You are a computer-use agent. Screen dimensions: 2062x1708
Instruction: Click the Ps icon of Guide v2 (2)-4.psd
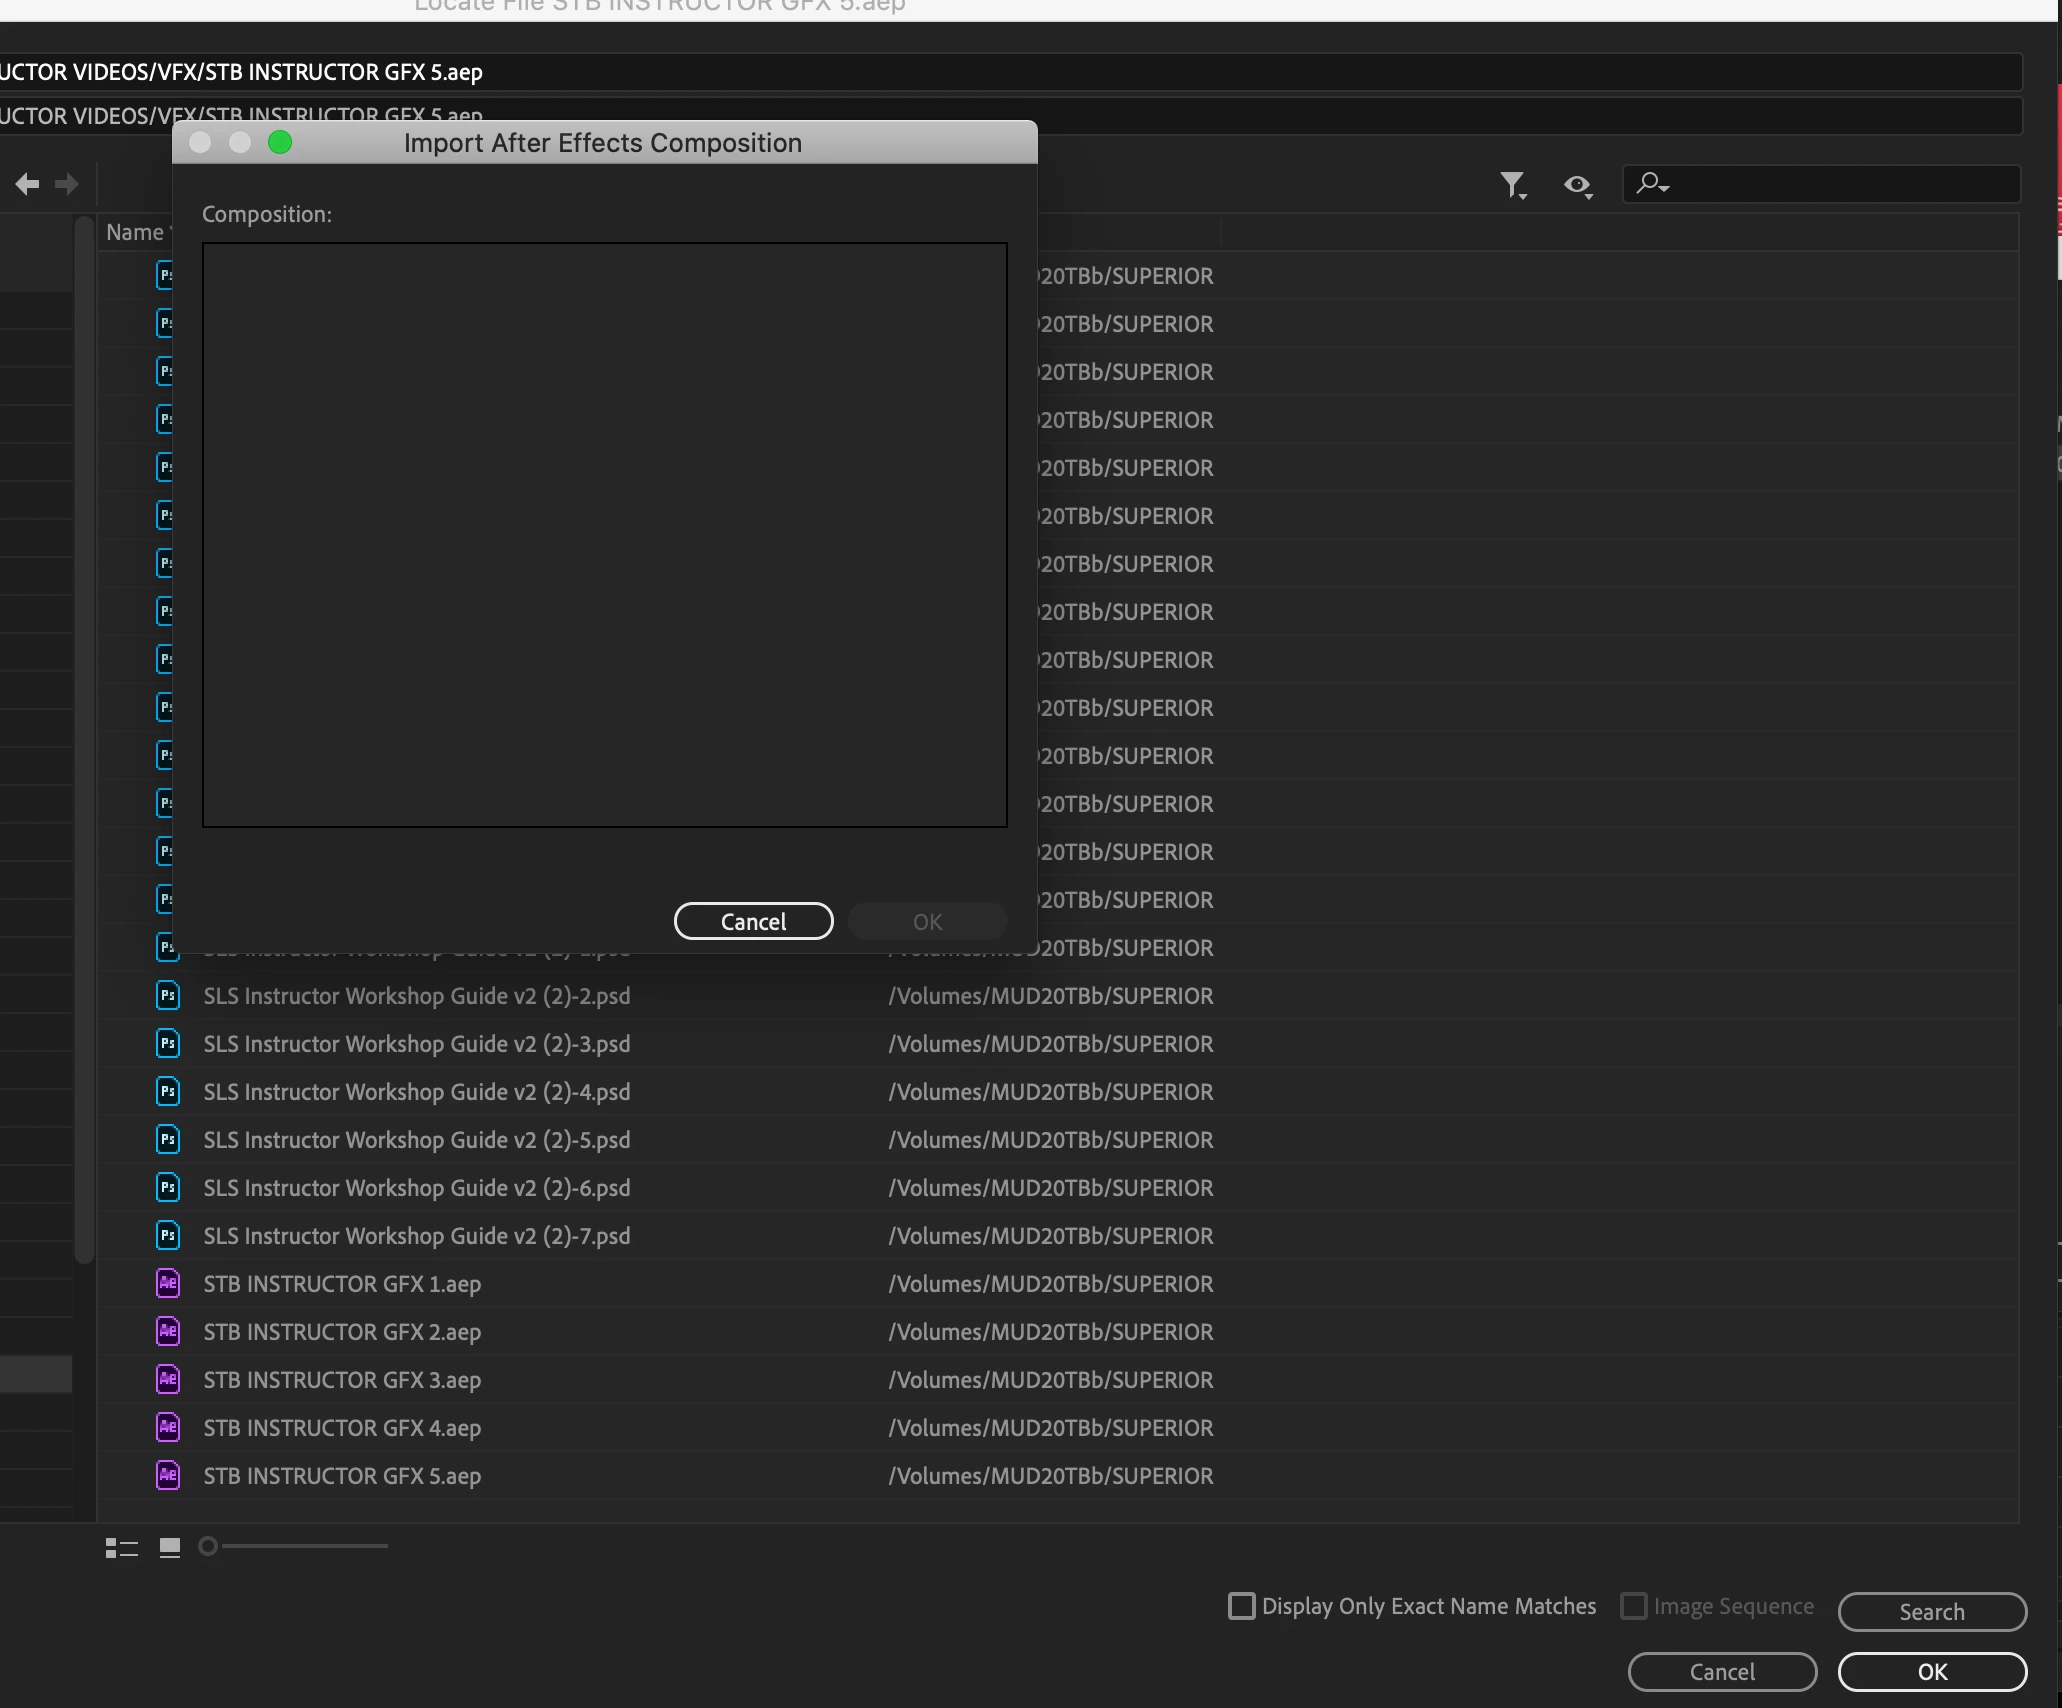168,1092
